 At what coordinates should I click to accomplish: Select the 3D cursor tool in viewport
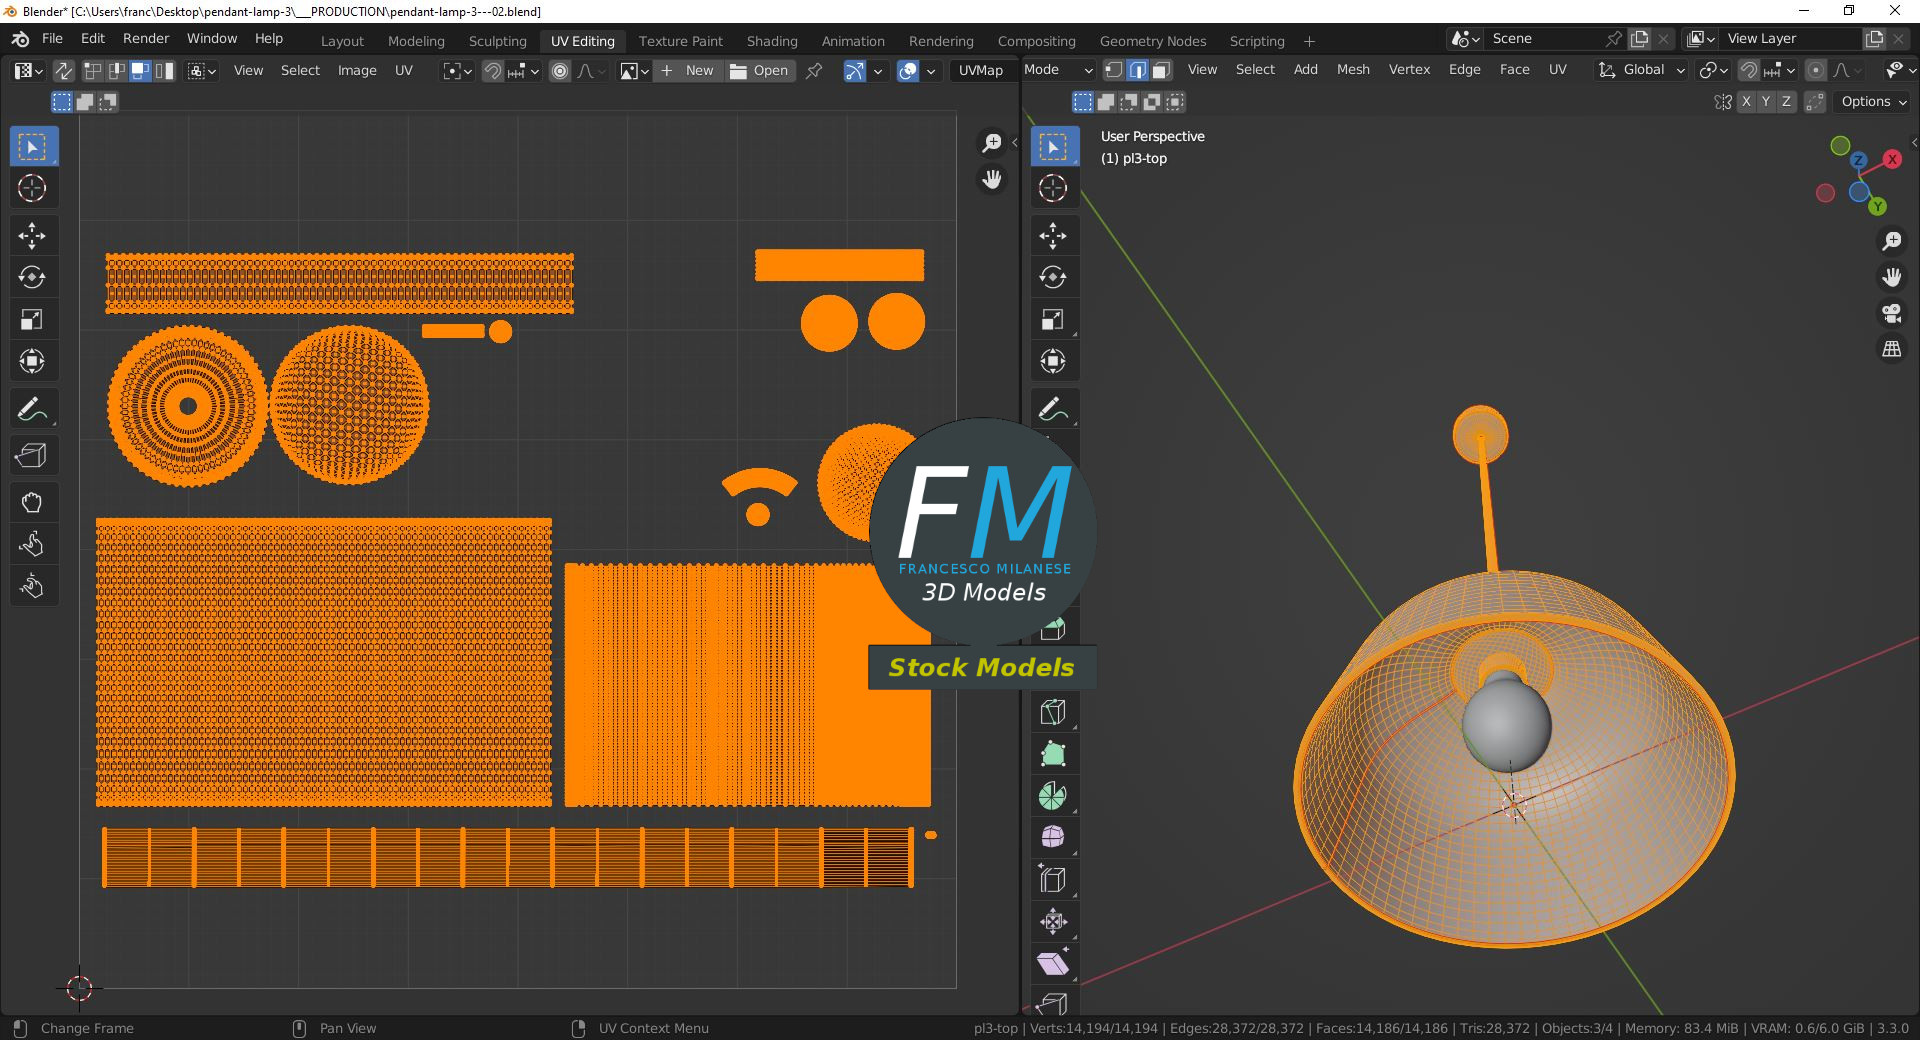pyautogui.click(x=1053, y=188)
